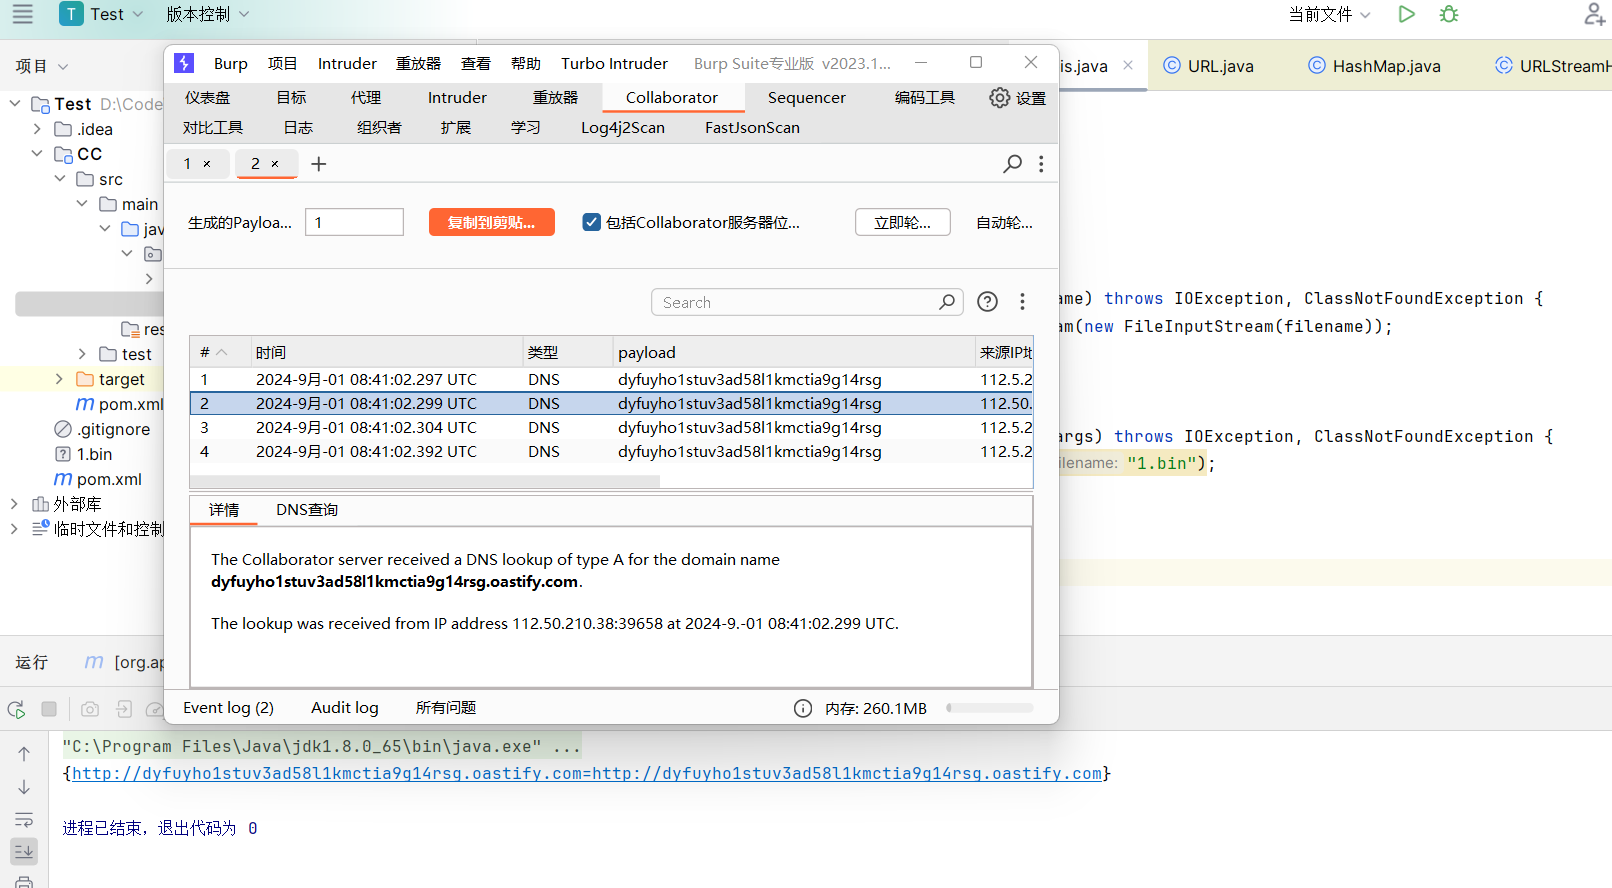Open the URL.java editor tab
The width and height of the screenshot is (1612, 888).
click(1209, 66)
